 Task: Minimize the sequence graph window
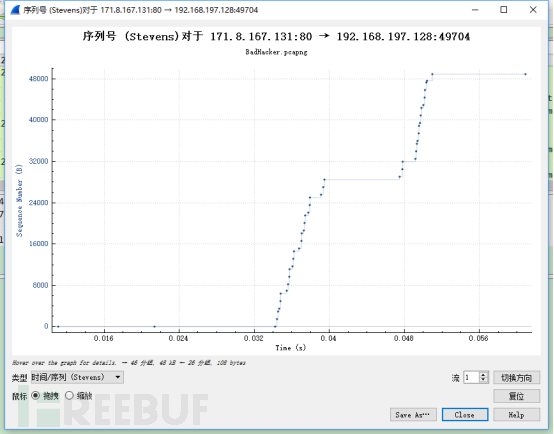click(475, 10)
